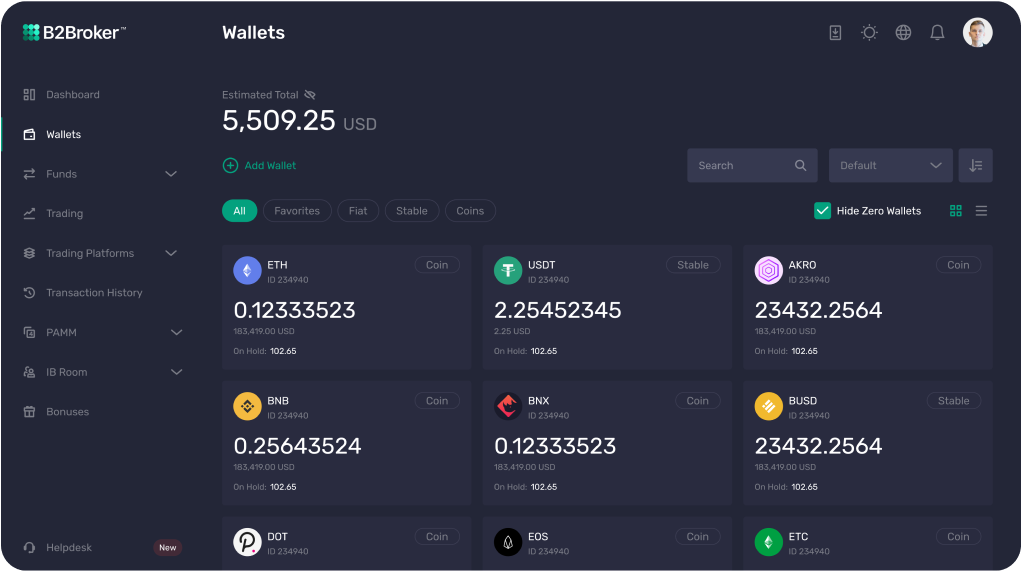The width and height of the screenshot is (1021, 571).
Task: Switch to grid view
Action: (x=956, y=211)
